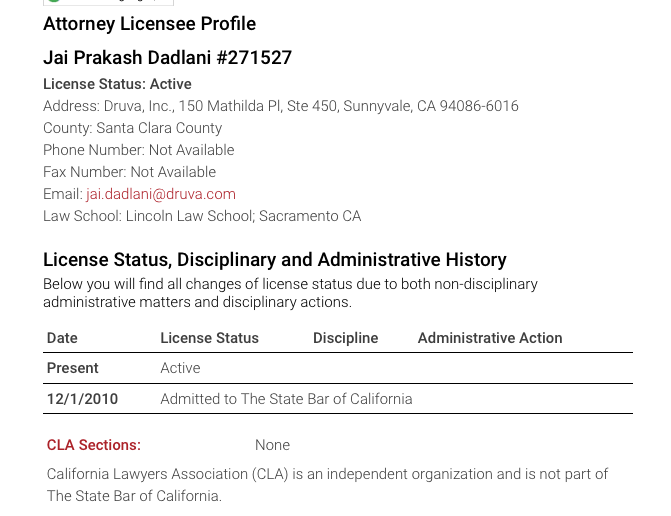This screenshot has width=671, height=516.
Task: Click the Administrative Action column header
Action: pos(490,338)
